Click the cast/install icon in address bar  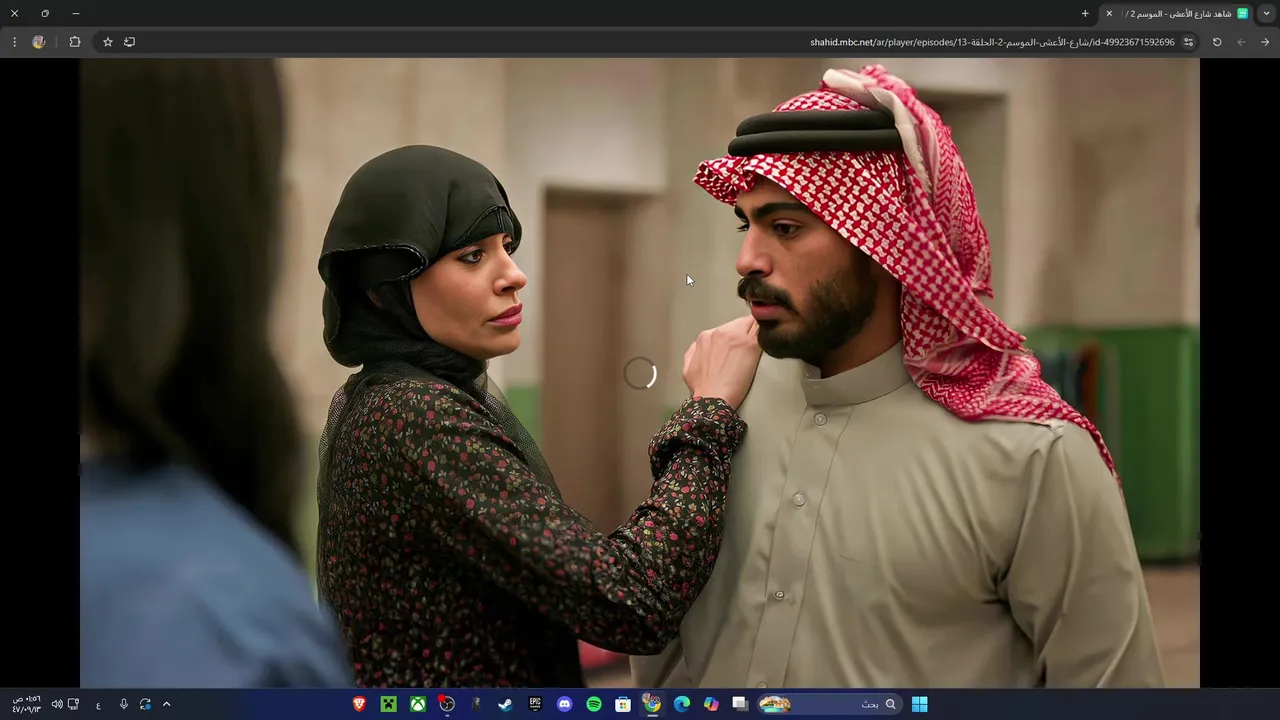[x=129, y=42]
